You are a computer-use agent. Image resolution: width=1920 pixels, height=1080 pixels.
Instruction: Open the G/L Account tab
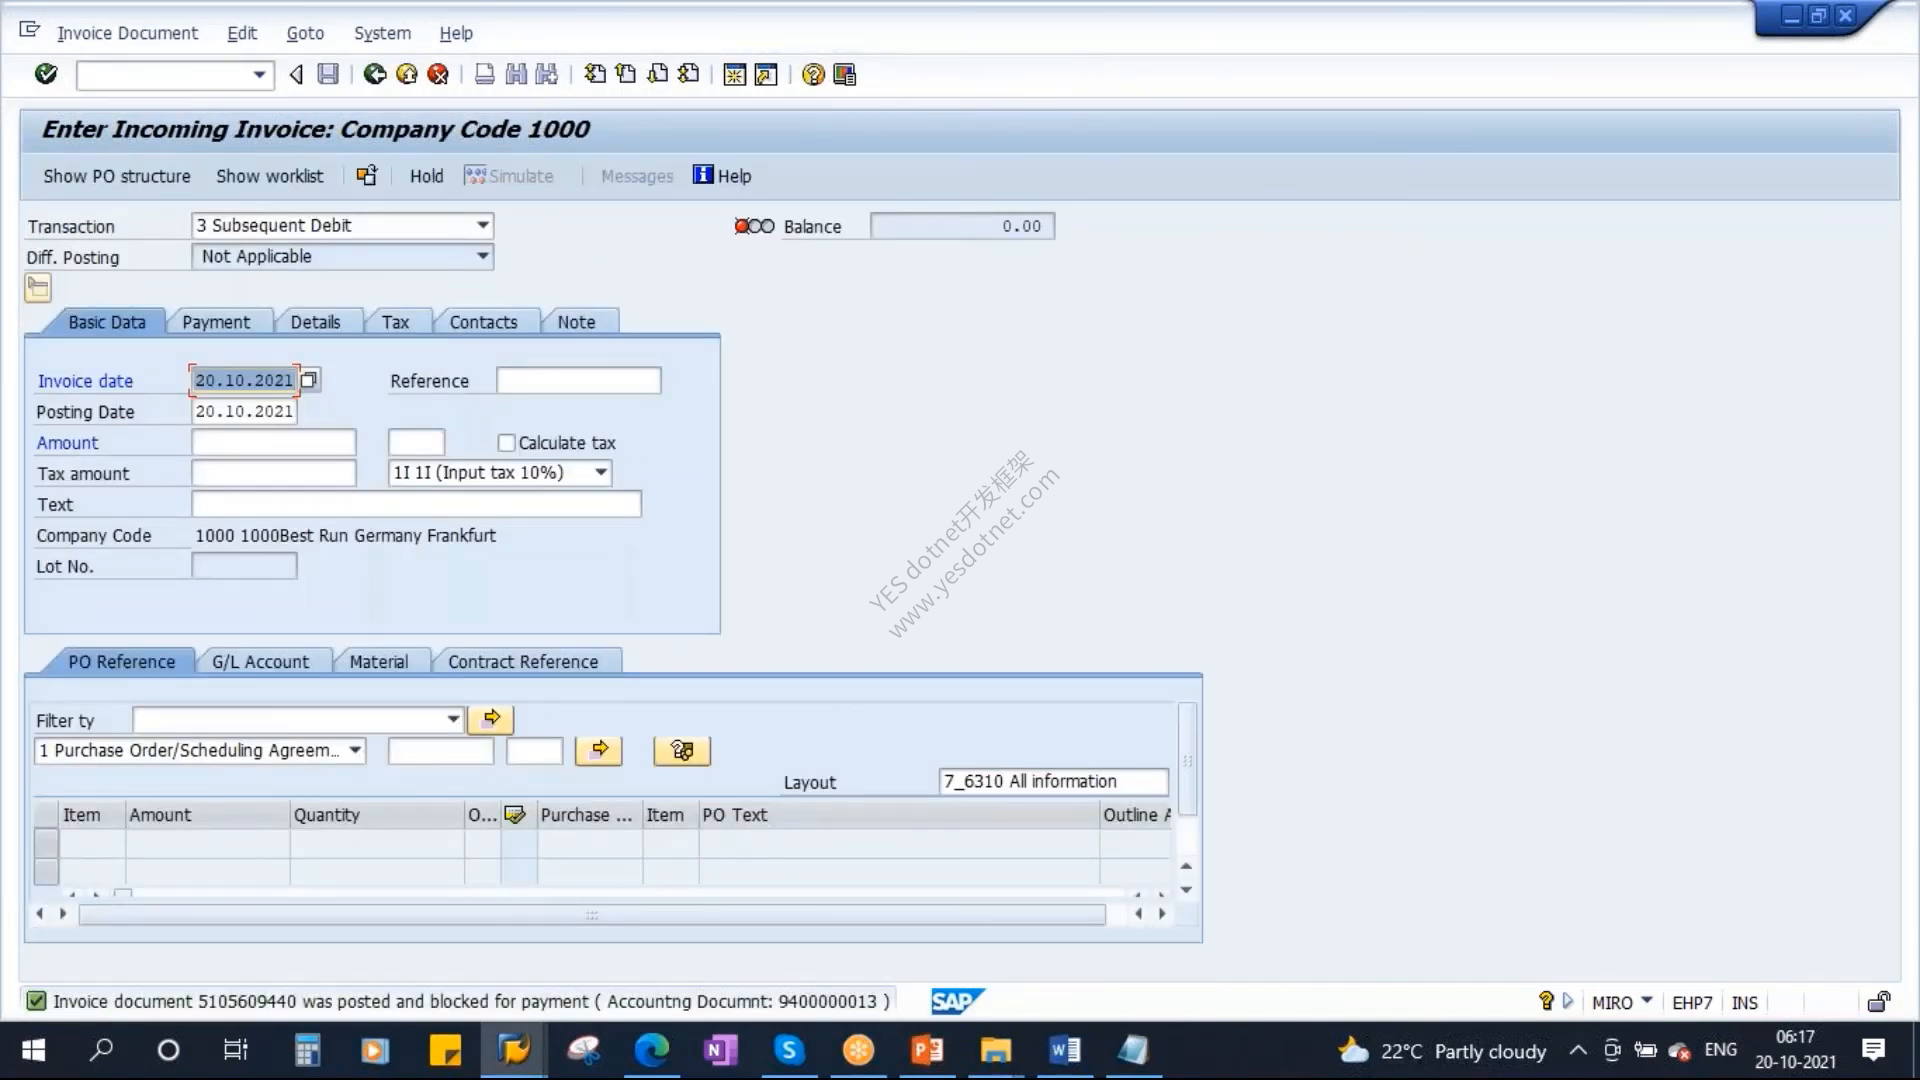pyautogui.click(x=260, y=662)
